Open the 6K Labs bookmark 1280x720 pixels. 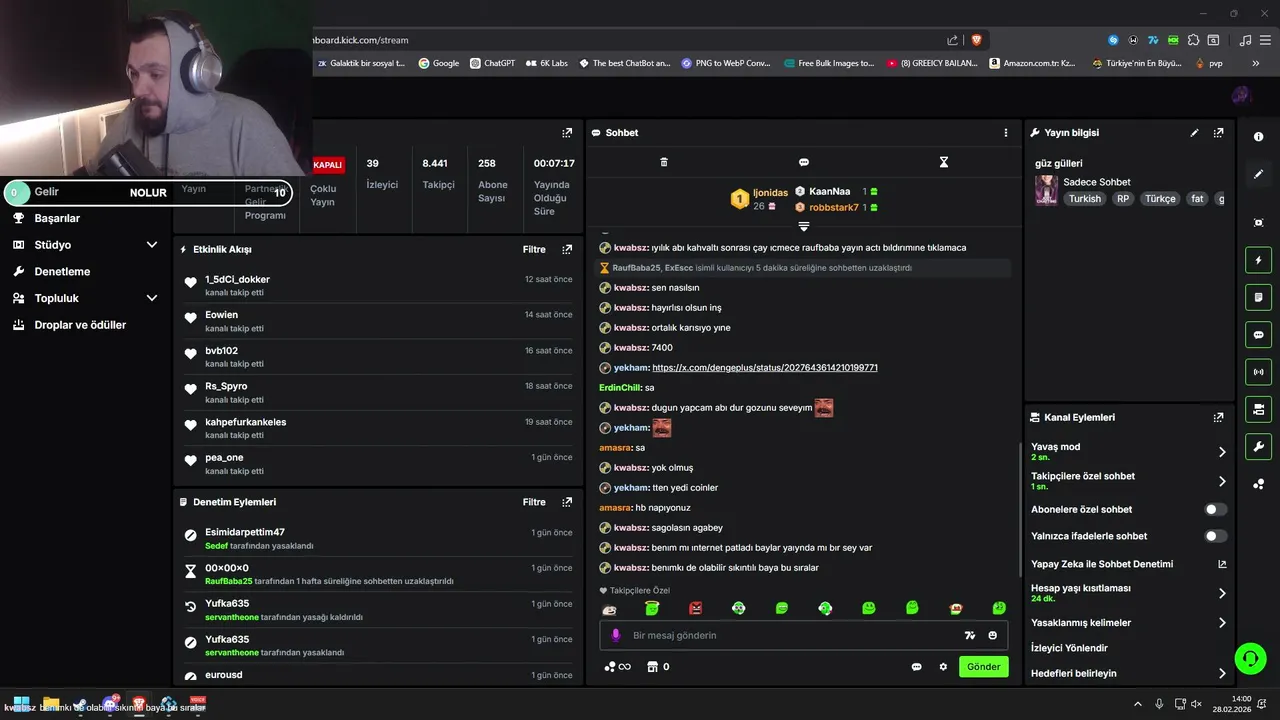pos(546,63)
